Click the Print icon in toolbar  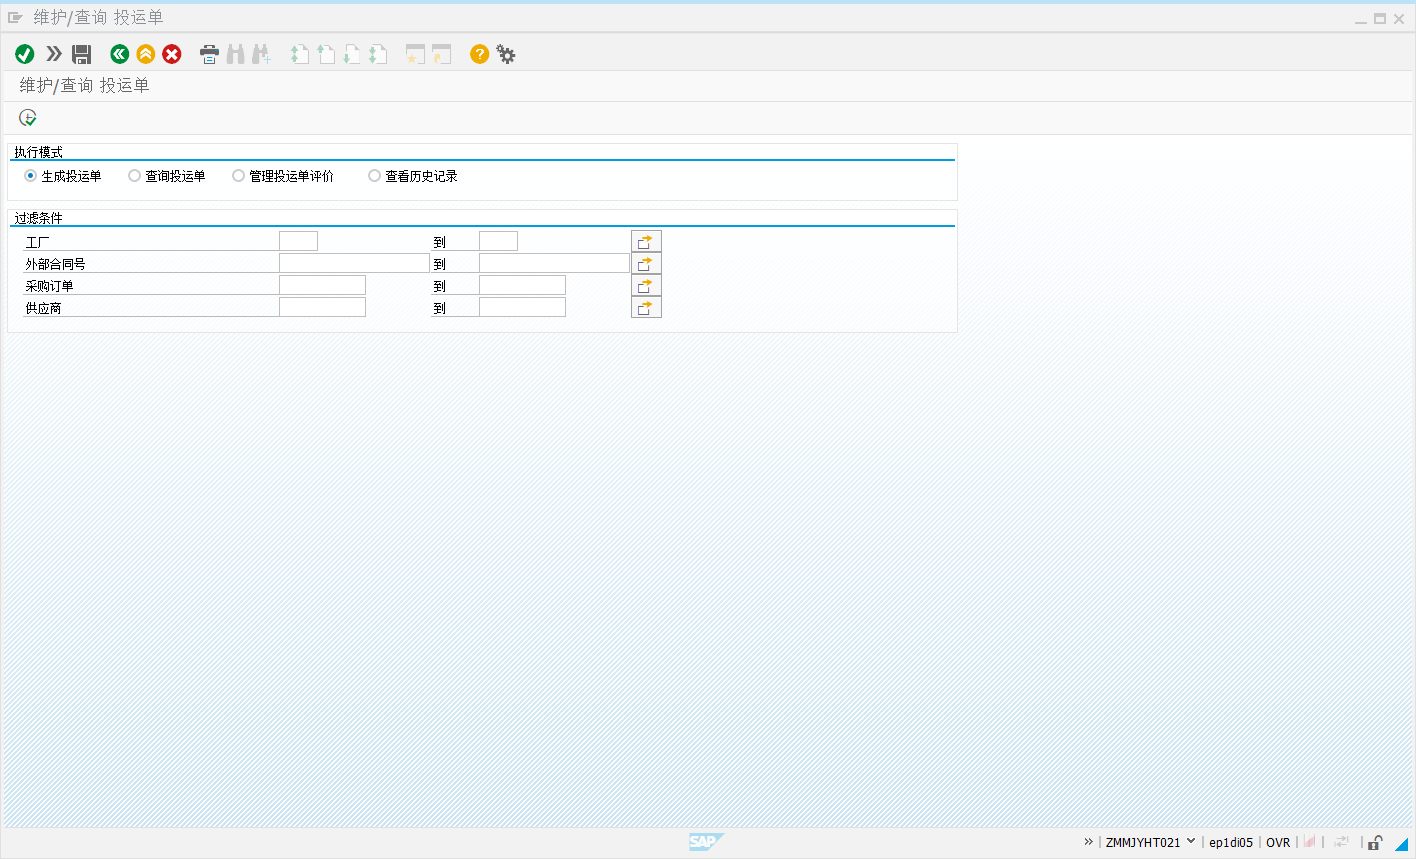coord(209,54)
